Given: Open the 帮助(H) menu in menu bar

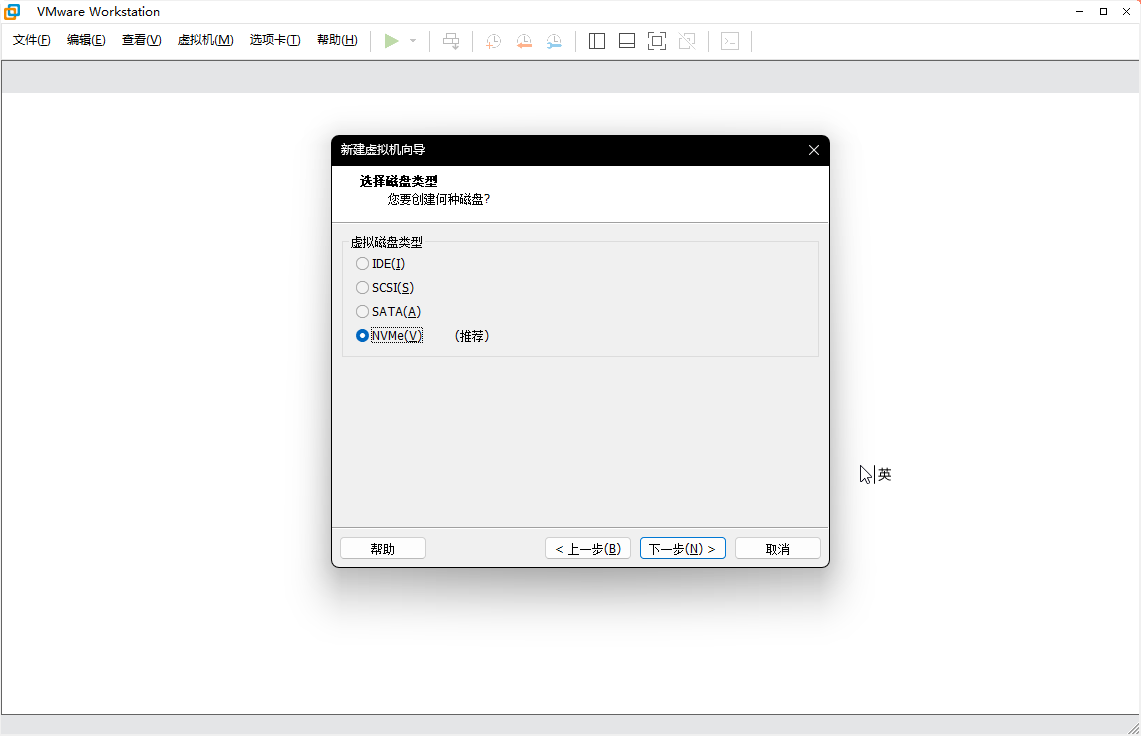Looking at the screenshot, I should click(x=337, y=40).
